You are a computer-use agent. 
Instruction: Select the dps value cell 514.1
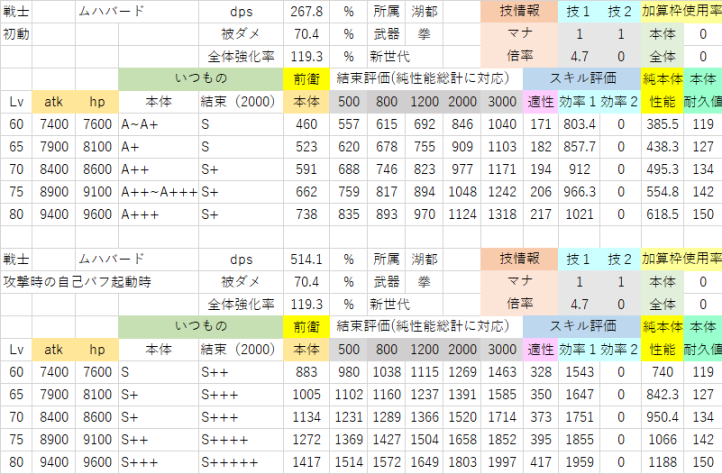(306, 259)
